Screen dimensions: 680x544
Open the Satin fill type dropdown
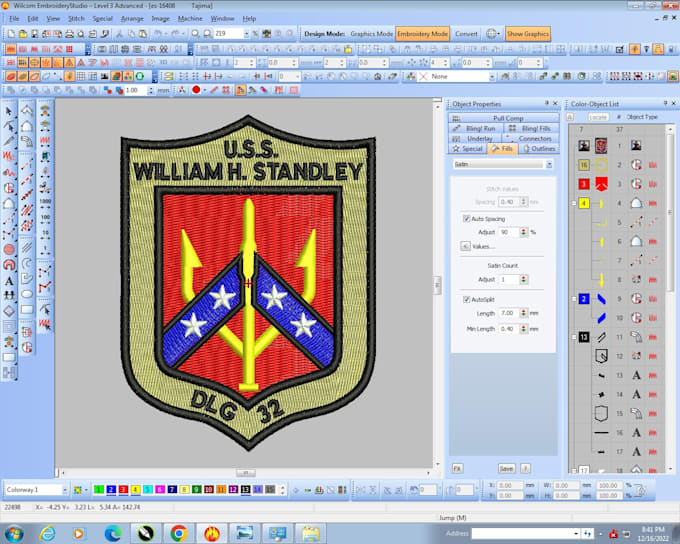point(549,164)
